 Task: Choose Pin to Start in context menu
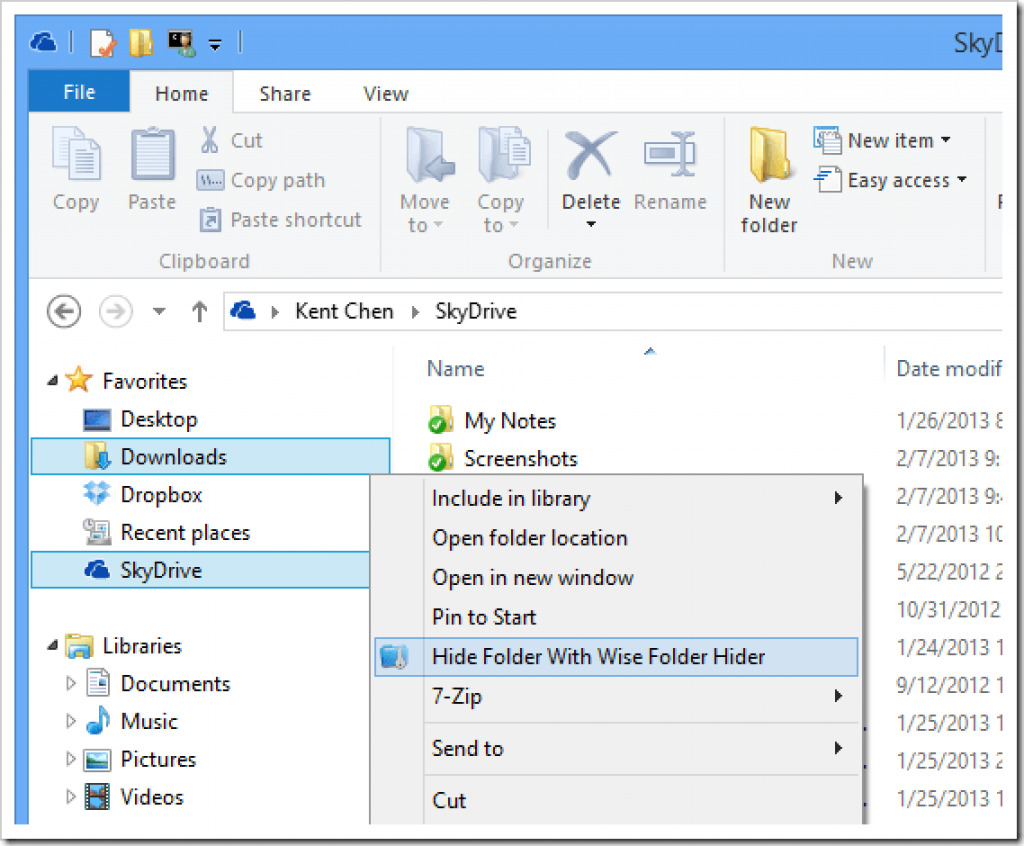pyautogui.click(x=616, y=617)
